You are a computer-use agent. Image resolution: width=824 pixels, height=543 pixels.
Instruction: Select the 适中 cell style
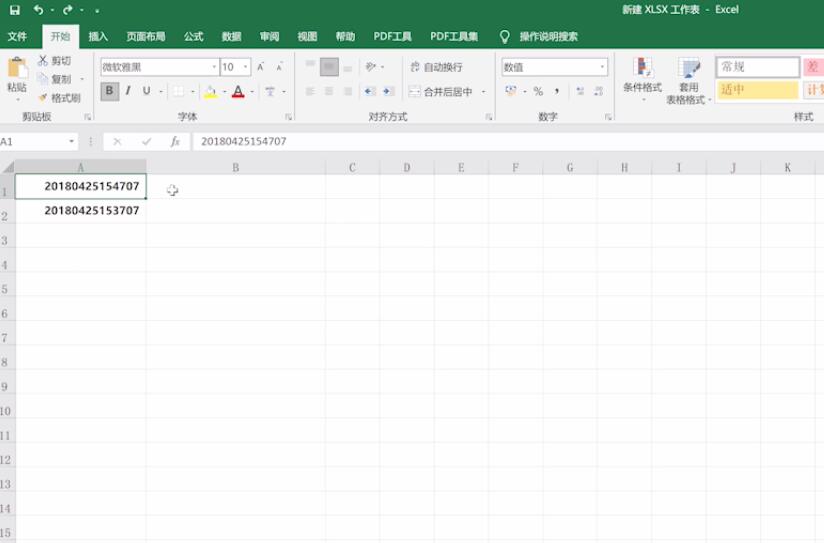click(x=758, y=89)
